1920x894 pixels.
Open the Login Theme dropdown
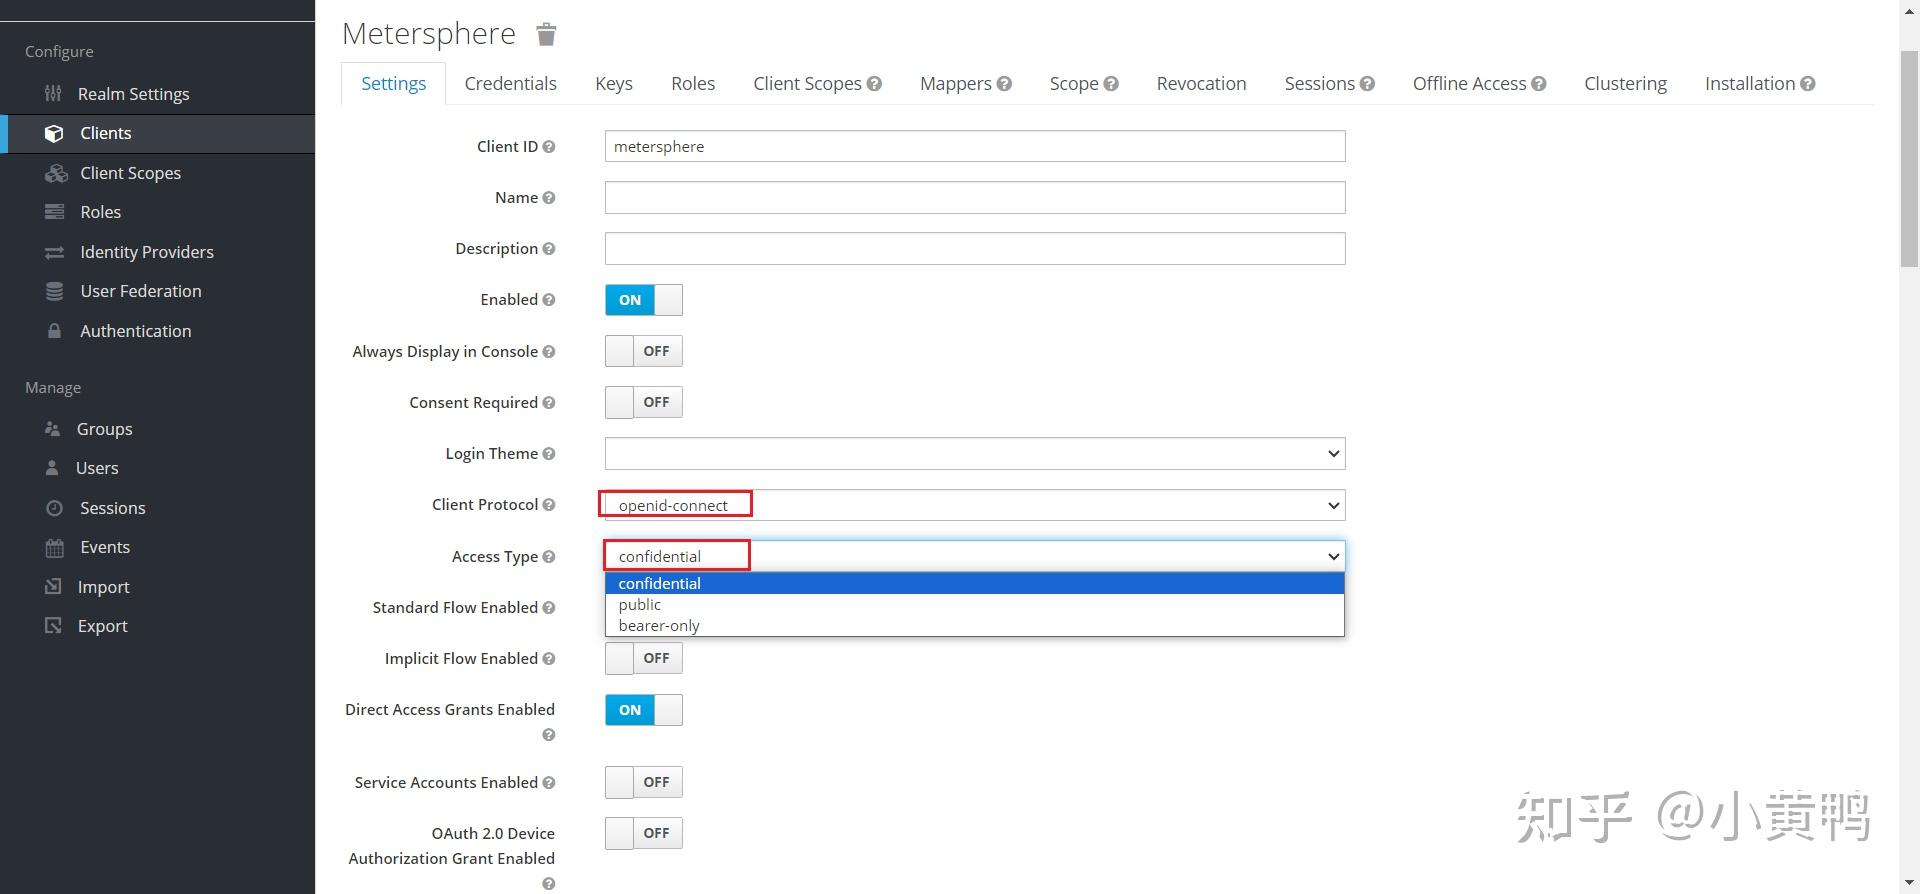975,453
